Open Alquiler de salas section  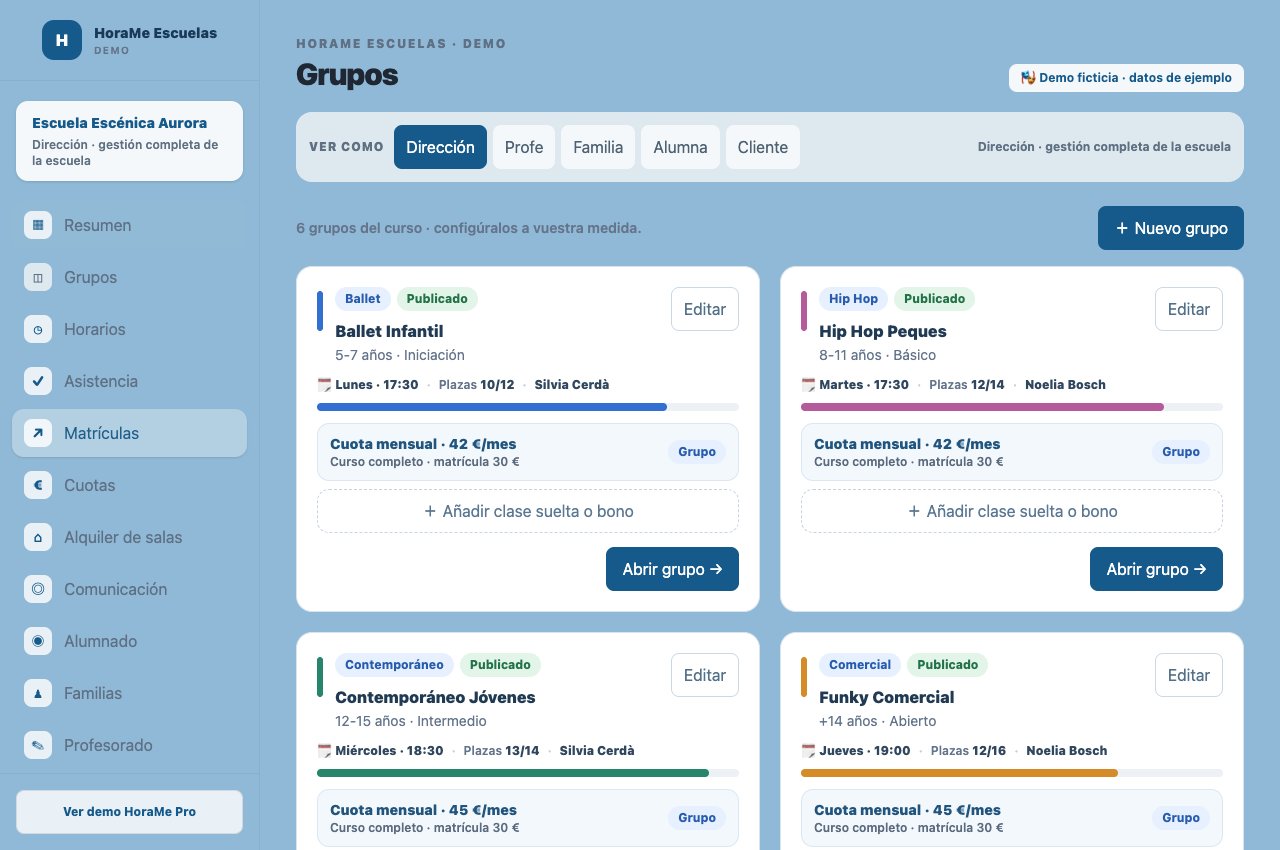coord(129,537)
